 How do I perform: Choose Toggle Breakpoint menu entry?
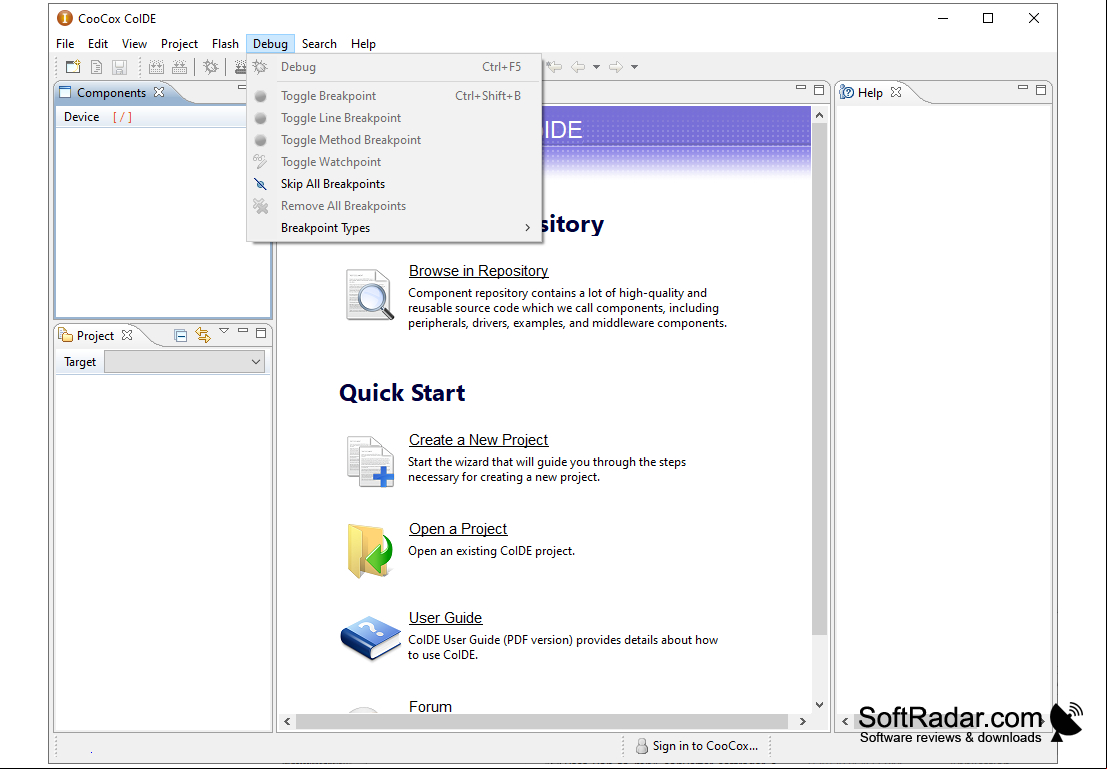394,96
